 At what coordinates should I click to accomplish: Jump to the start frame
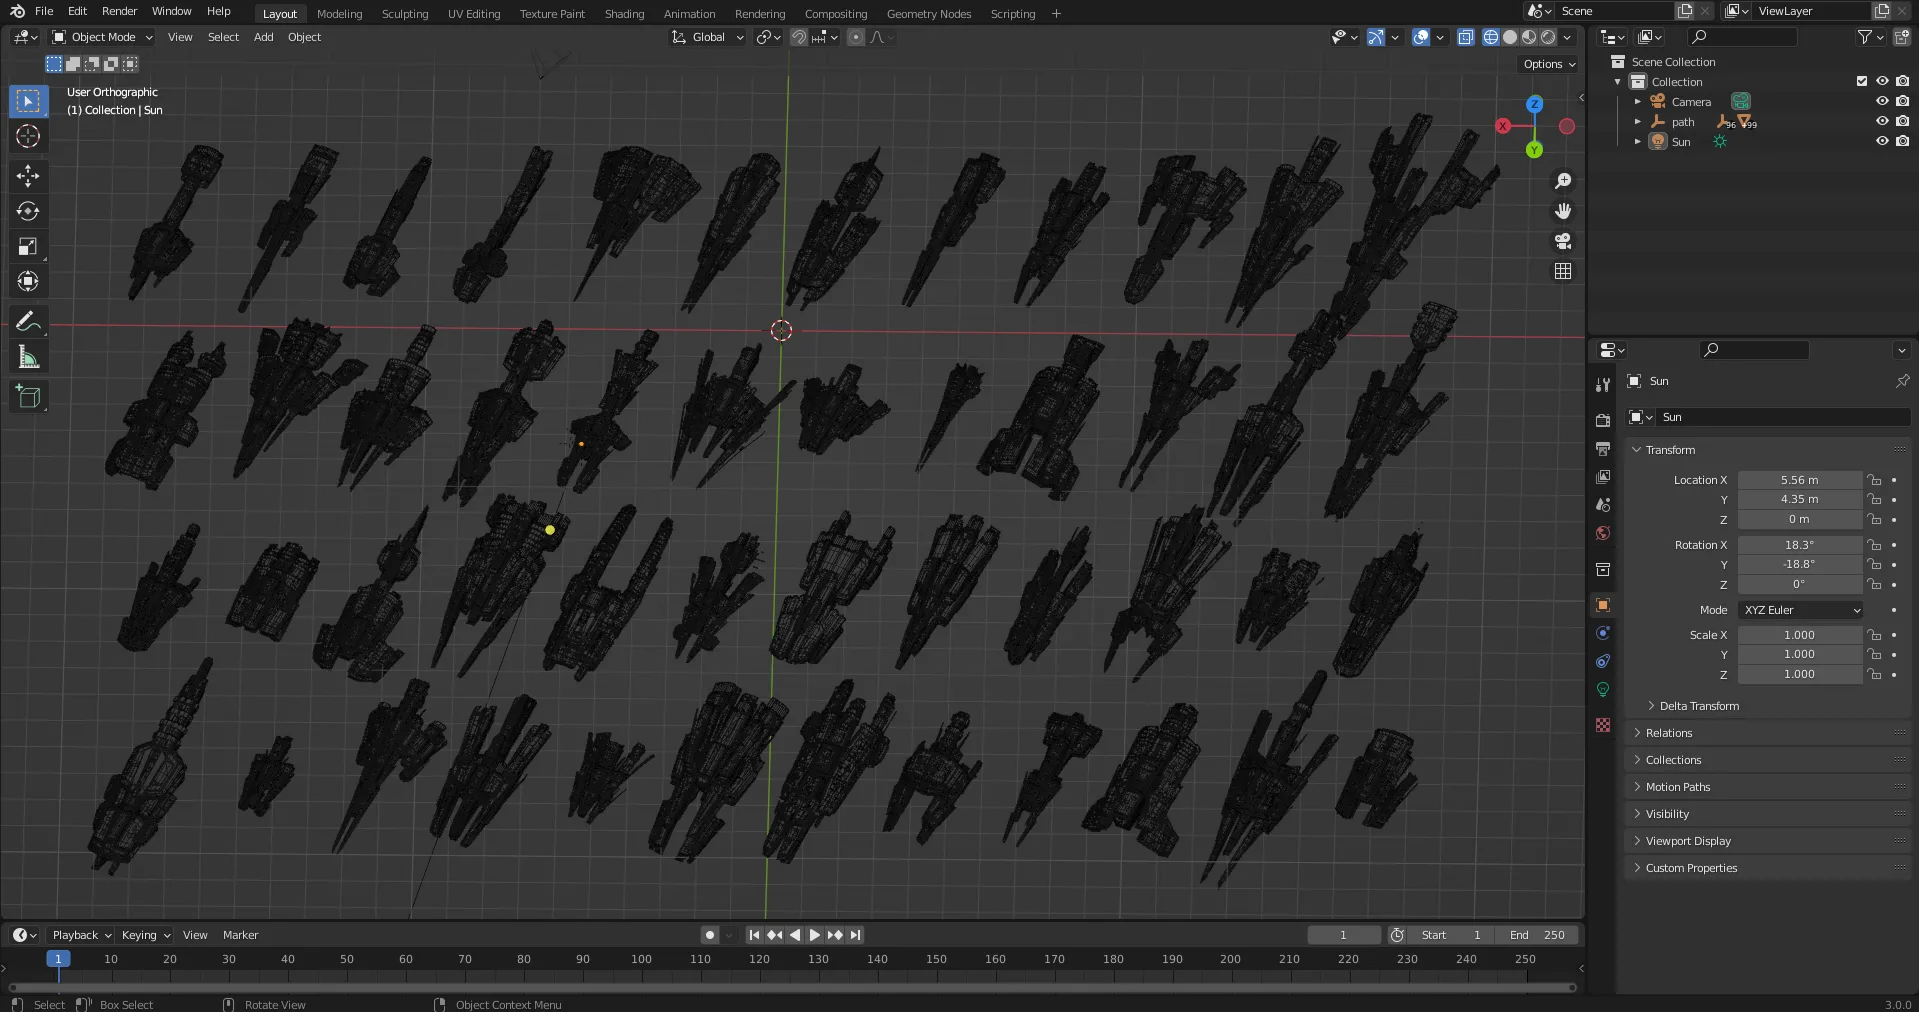pyautogui.click(x=754, y=935)
